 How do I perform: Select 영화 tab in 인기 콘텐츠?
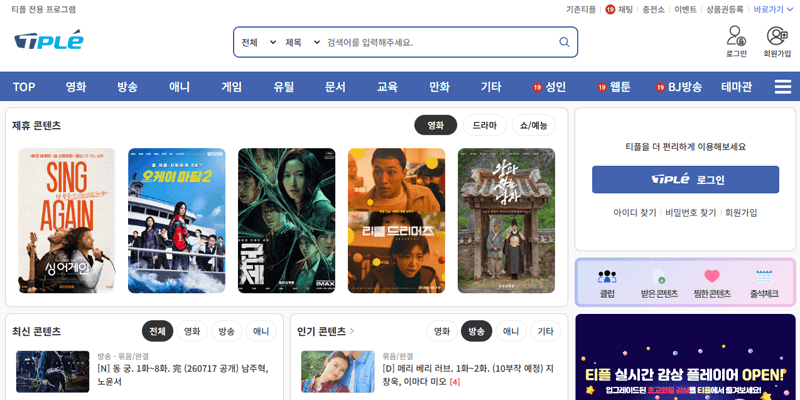point(442,331)
